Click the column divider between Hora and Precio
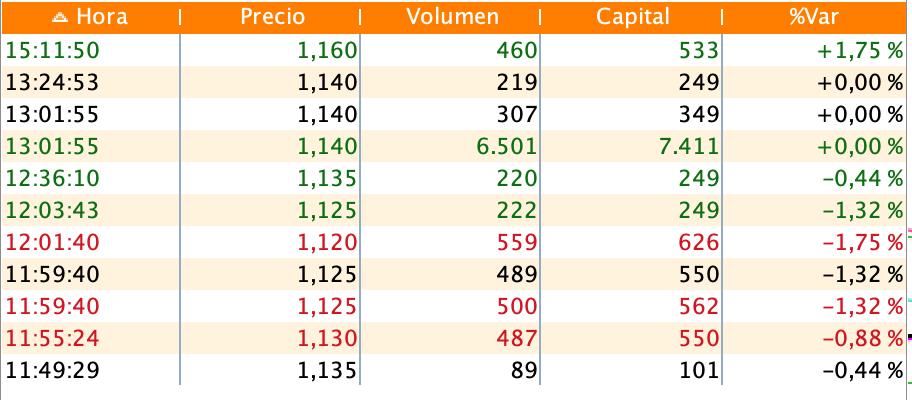Screen dimensions: 912x400 click(180, 18)
